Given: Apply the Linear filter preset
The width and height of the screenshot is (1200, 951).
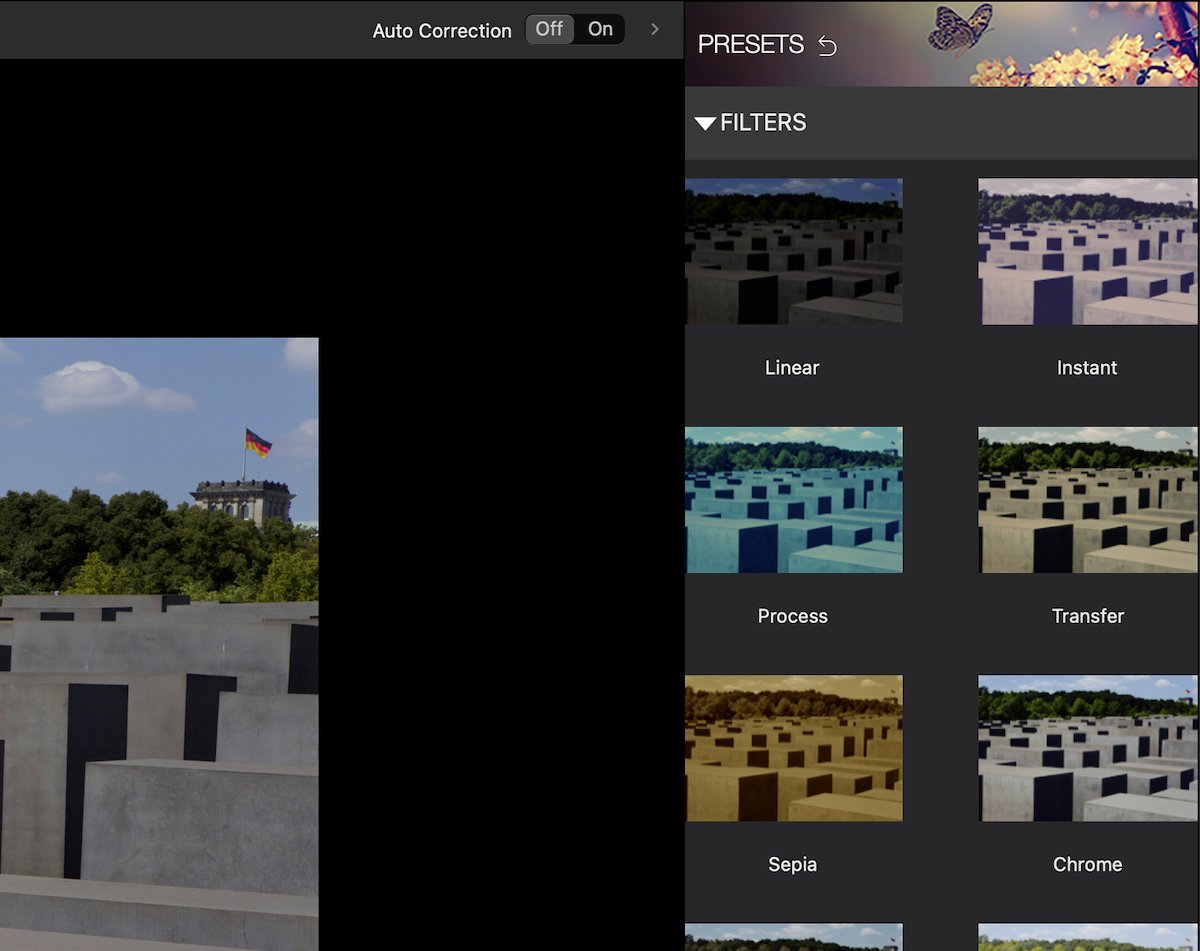Looking at the screenshot, I should point(793,250).
